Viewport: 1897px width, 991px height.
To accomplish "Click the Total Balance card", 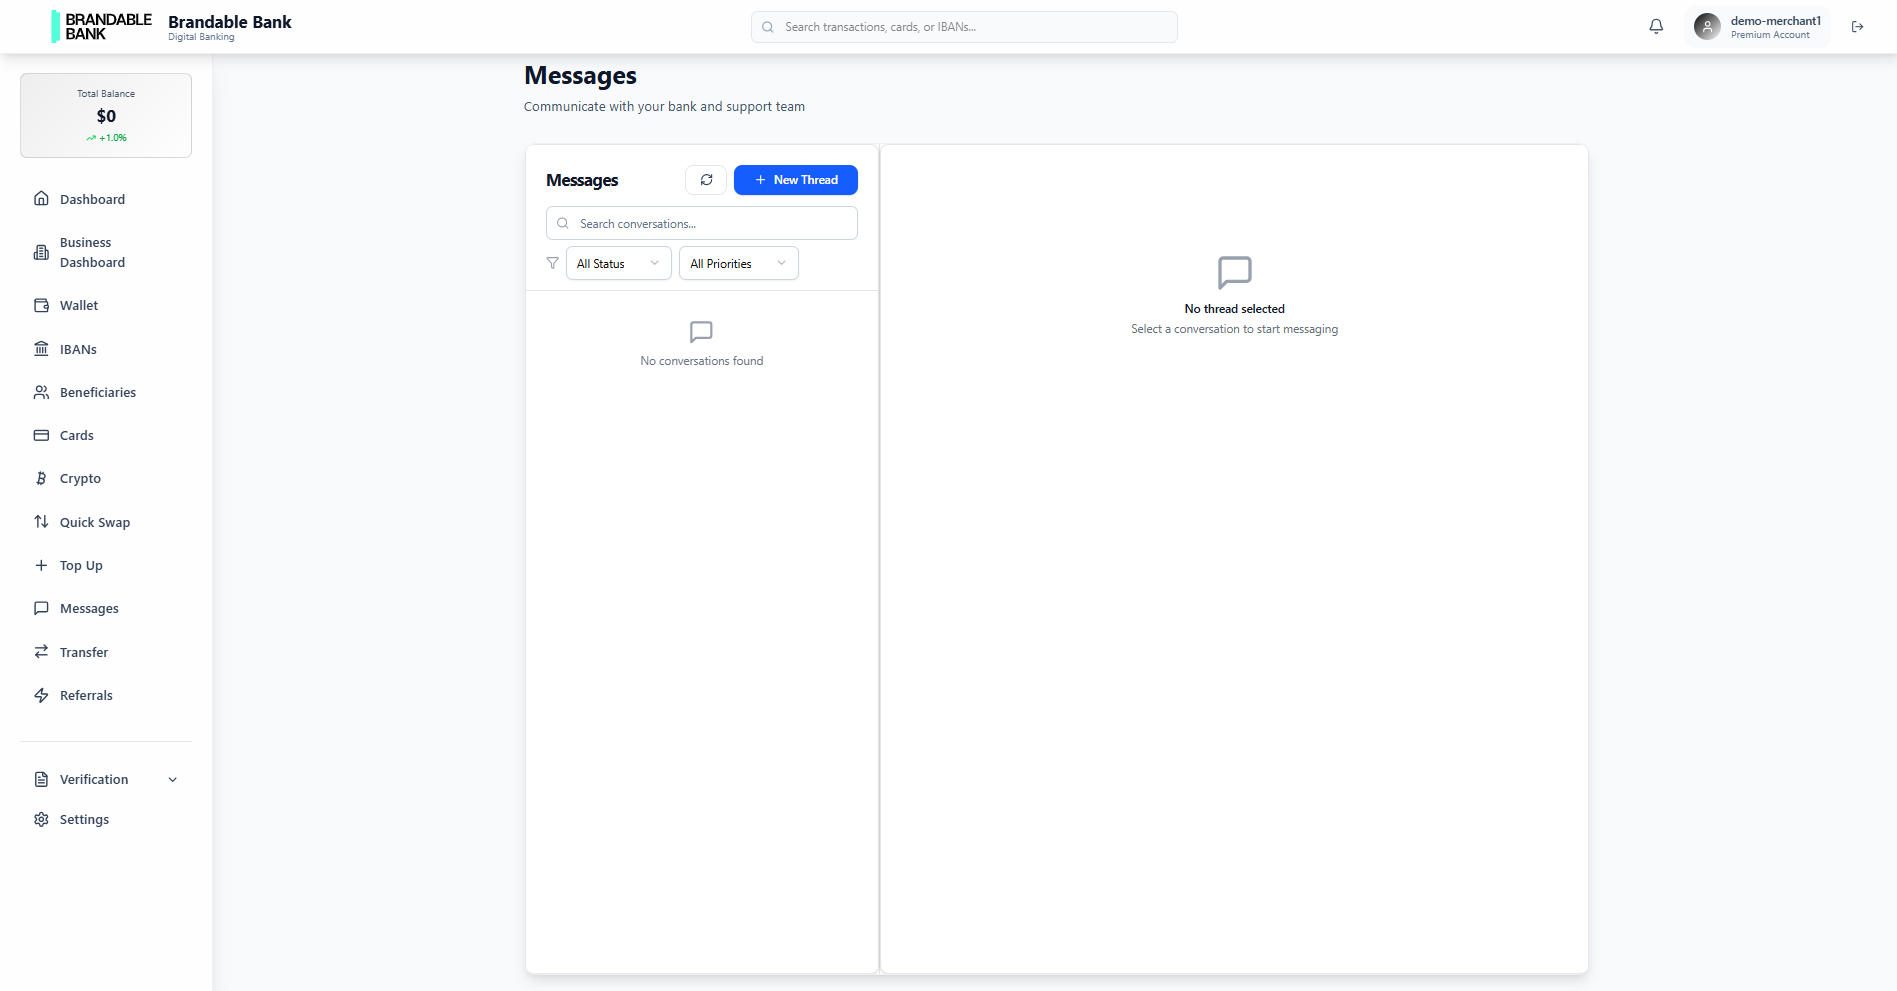I will (x=105, y=115).
